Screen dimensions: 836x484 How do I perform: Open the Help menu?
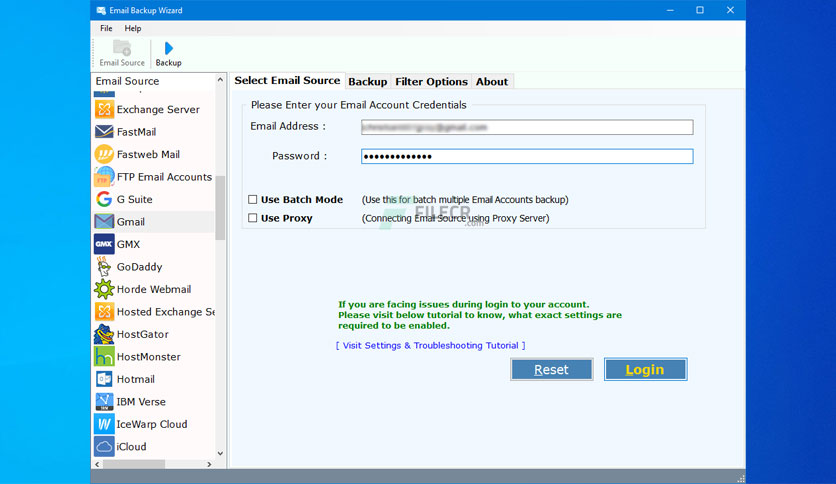click(133, 28)
